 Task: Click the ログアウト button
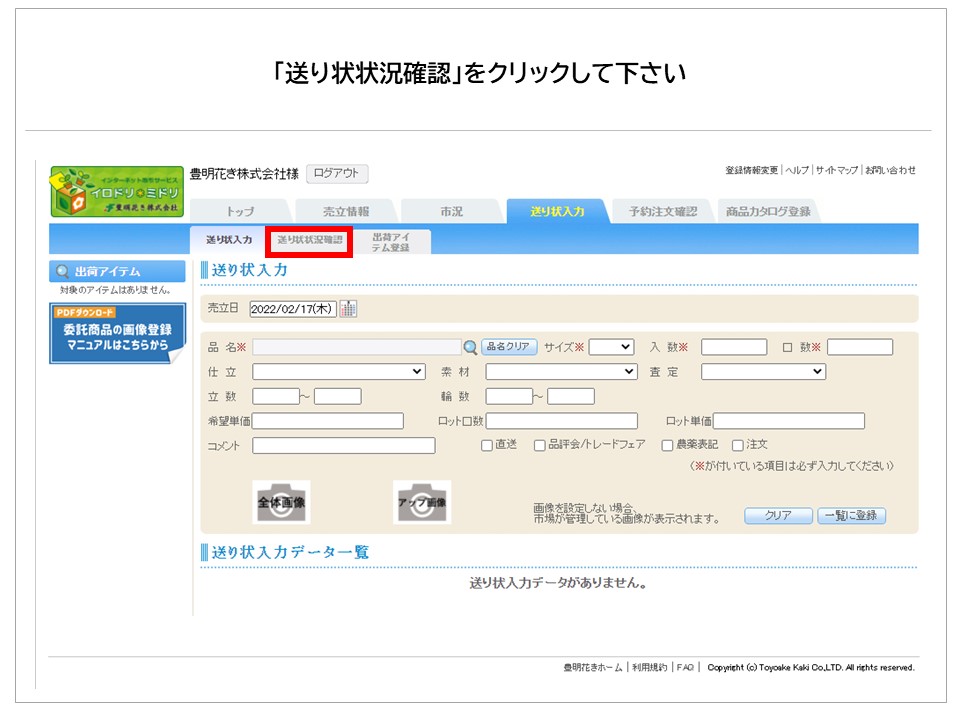(x=337, y=174)
